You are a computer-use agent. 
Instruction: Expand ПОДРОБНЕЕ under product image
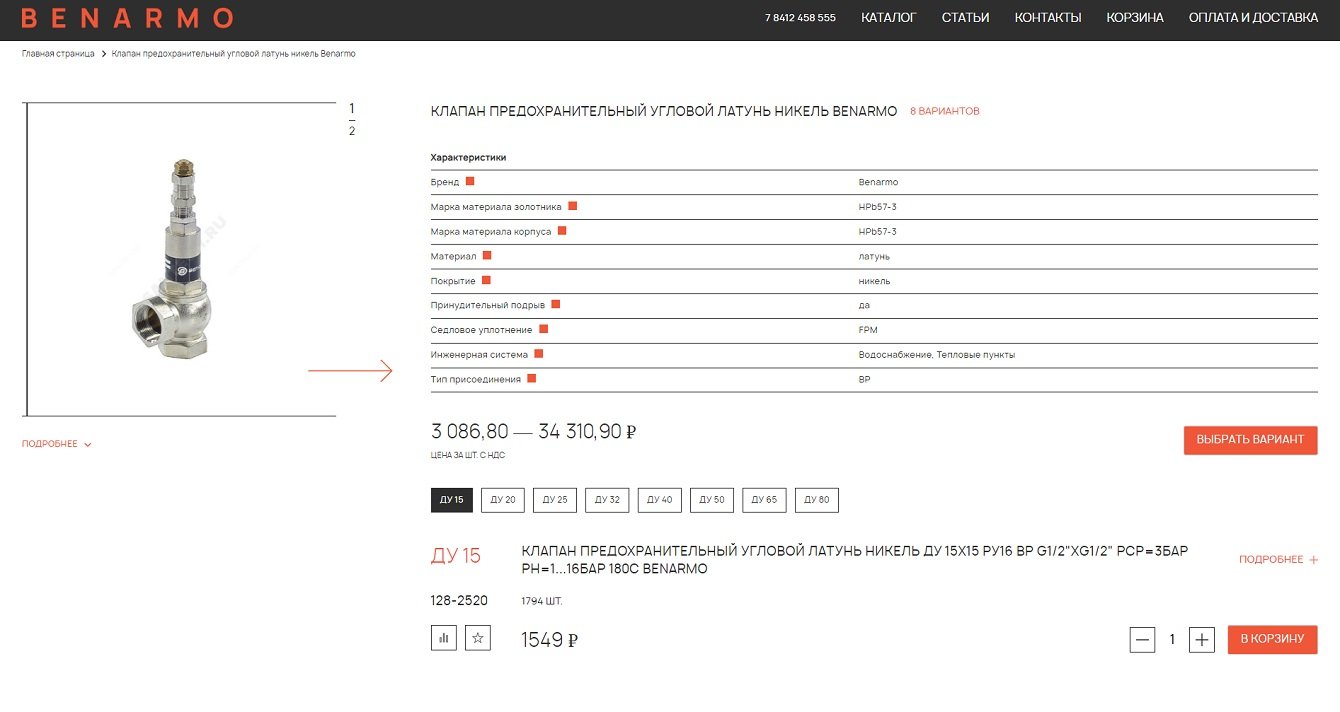(56, 444)
